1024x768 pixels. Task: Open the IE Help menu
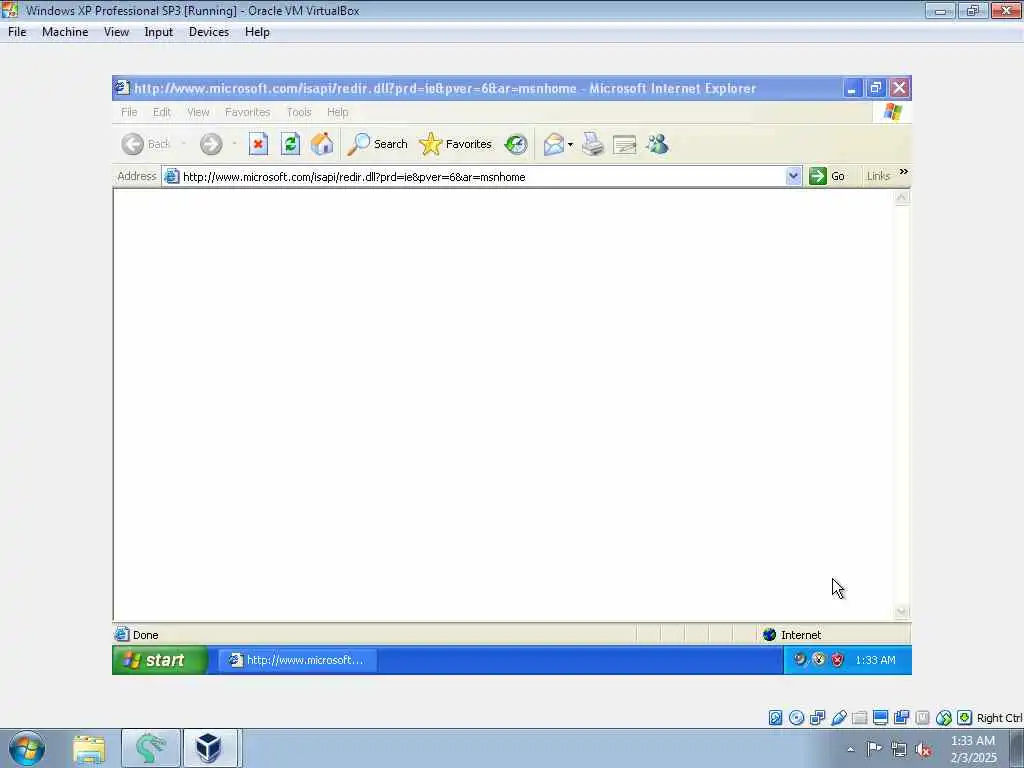point(338,112)
